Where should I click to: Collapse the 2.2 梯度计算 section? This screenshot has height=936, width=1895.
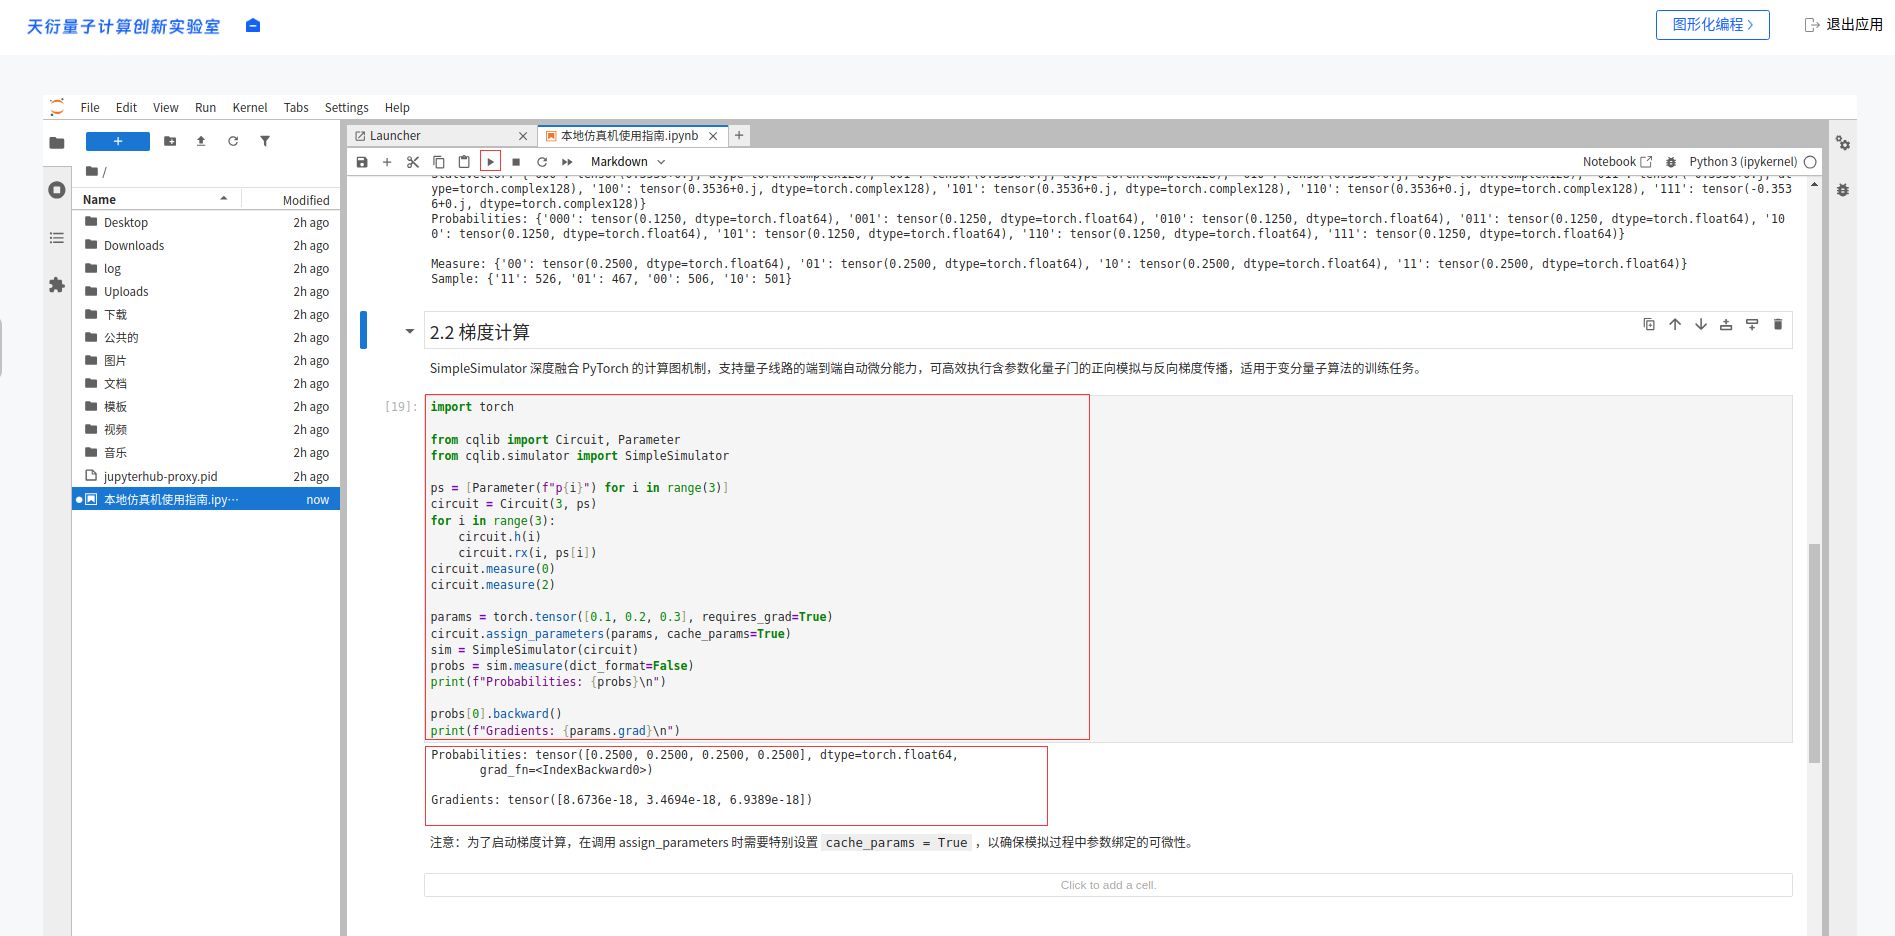409,331
